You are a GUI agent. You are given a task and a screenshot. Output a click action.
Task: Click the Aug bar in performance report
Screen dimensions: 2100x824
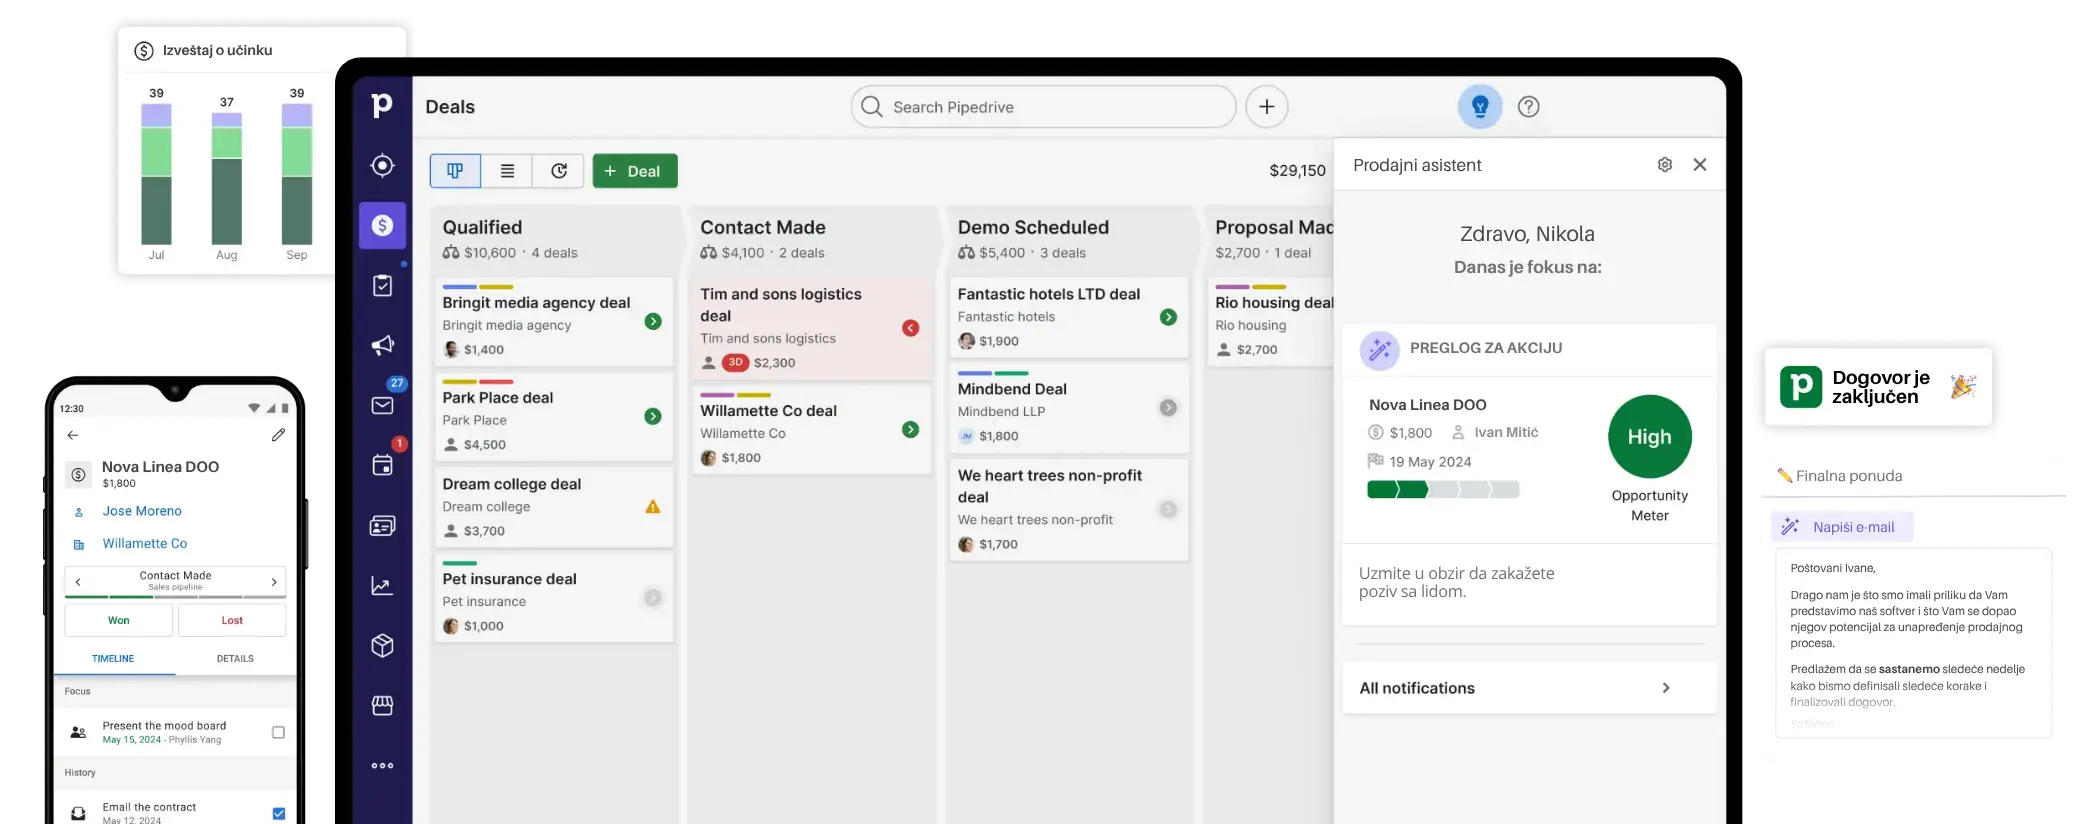(x=227, y=178)
